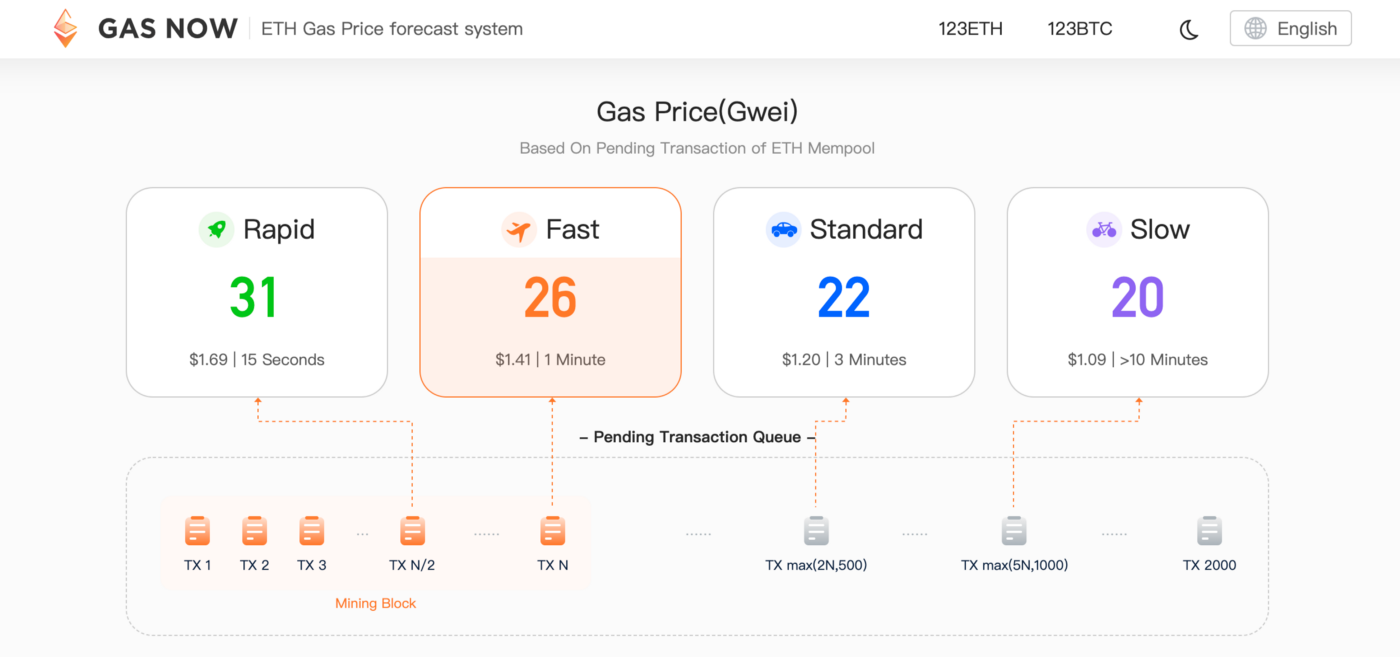Select the Fast 26 Gwei card
Screen dimensions: 1400x657
coord(550,292)
